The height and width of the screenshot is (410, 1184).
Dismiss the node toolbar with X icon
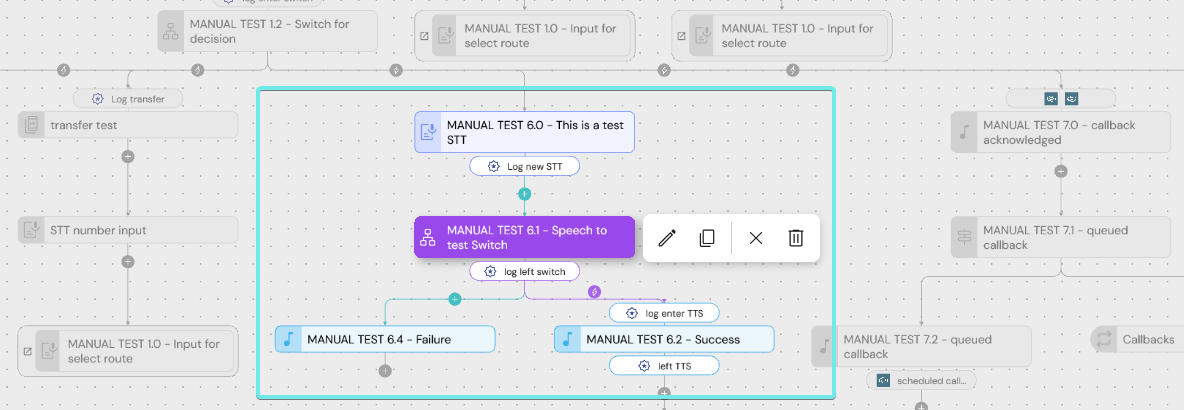point(756,238)
